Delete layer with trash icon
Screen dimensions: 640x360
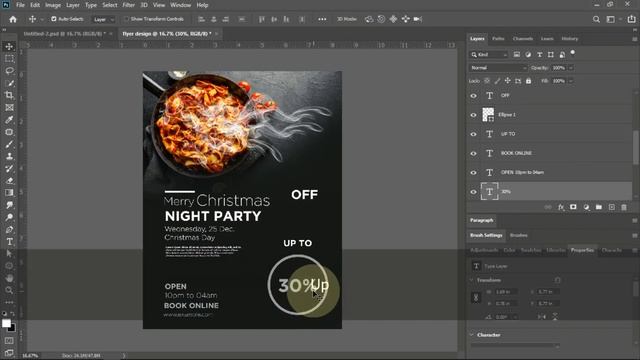pos(624,207)
